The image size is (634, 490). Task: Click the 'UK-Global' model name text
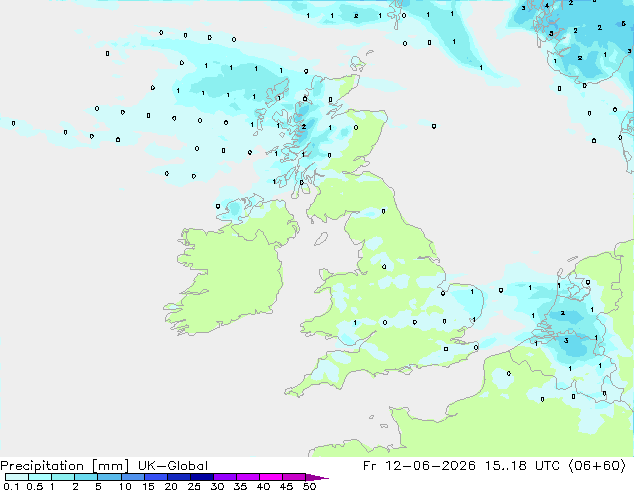(x=173, y=466)
